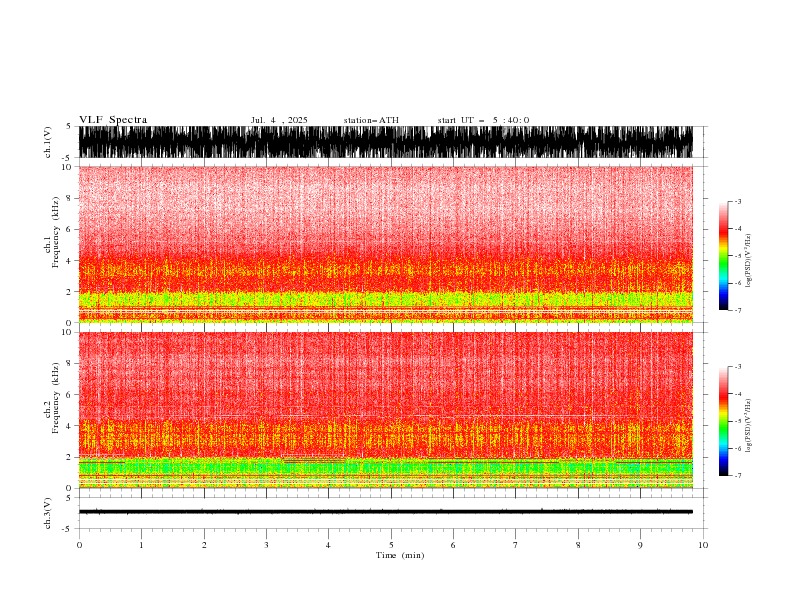Click the ch.1 log(PSD) colorbar label
792x612 pixels.
click(748, 261)
